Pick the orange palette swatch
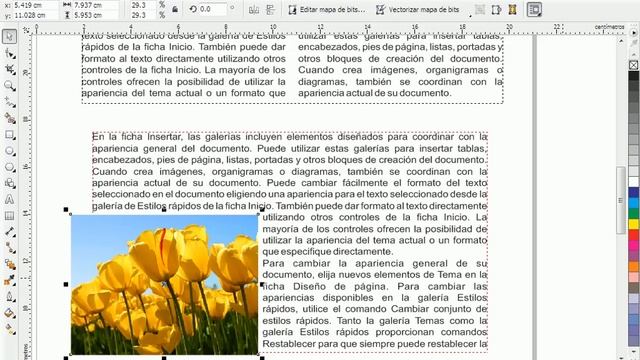 [633, 267]
